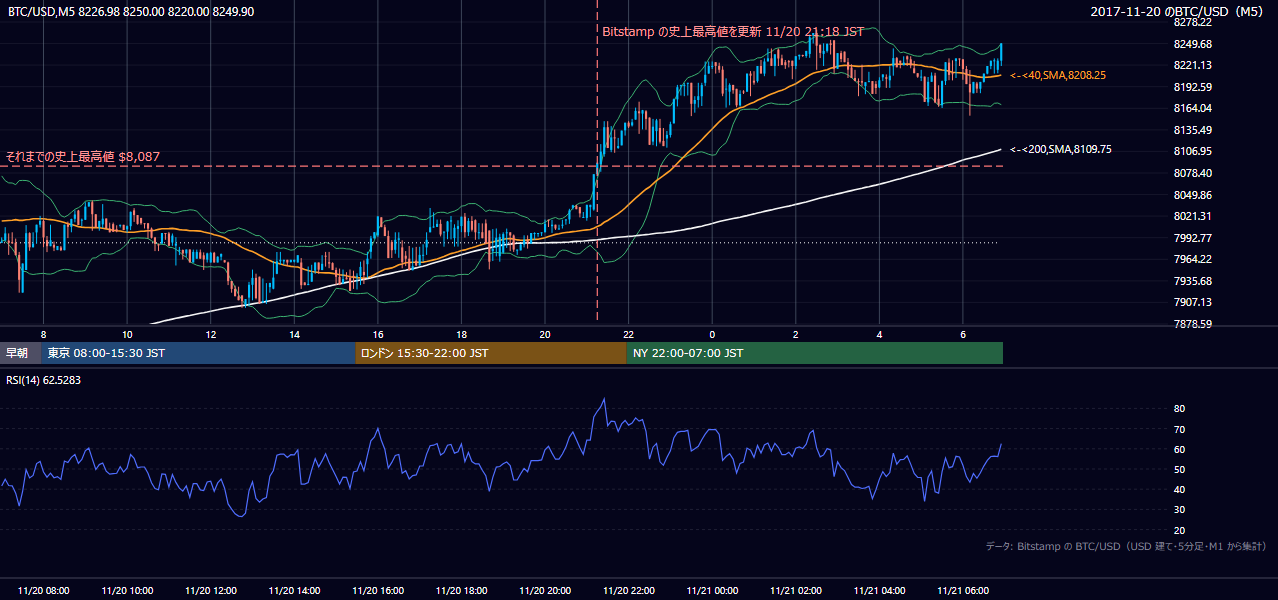This screenshot has width=1278, height=600.
Task: Click the データ: Bitstamp source note
Action: coord(1126,546)
